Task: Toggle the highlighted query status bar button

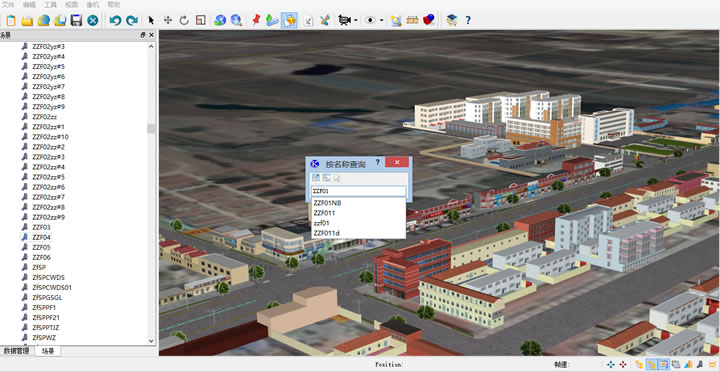Action: click(x=664, y=365)
